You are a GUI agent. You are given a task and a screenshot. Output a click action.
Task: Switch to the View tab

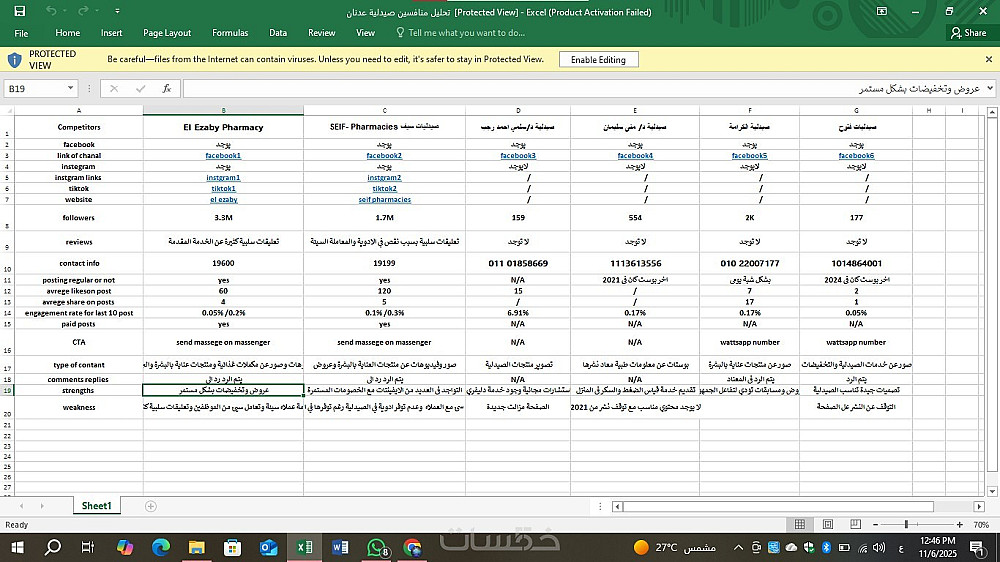[x=365, y=33]
